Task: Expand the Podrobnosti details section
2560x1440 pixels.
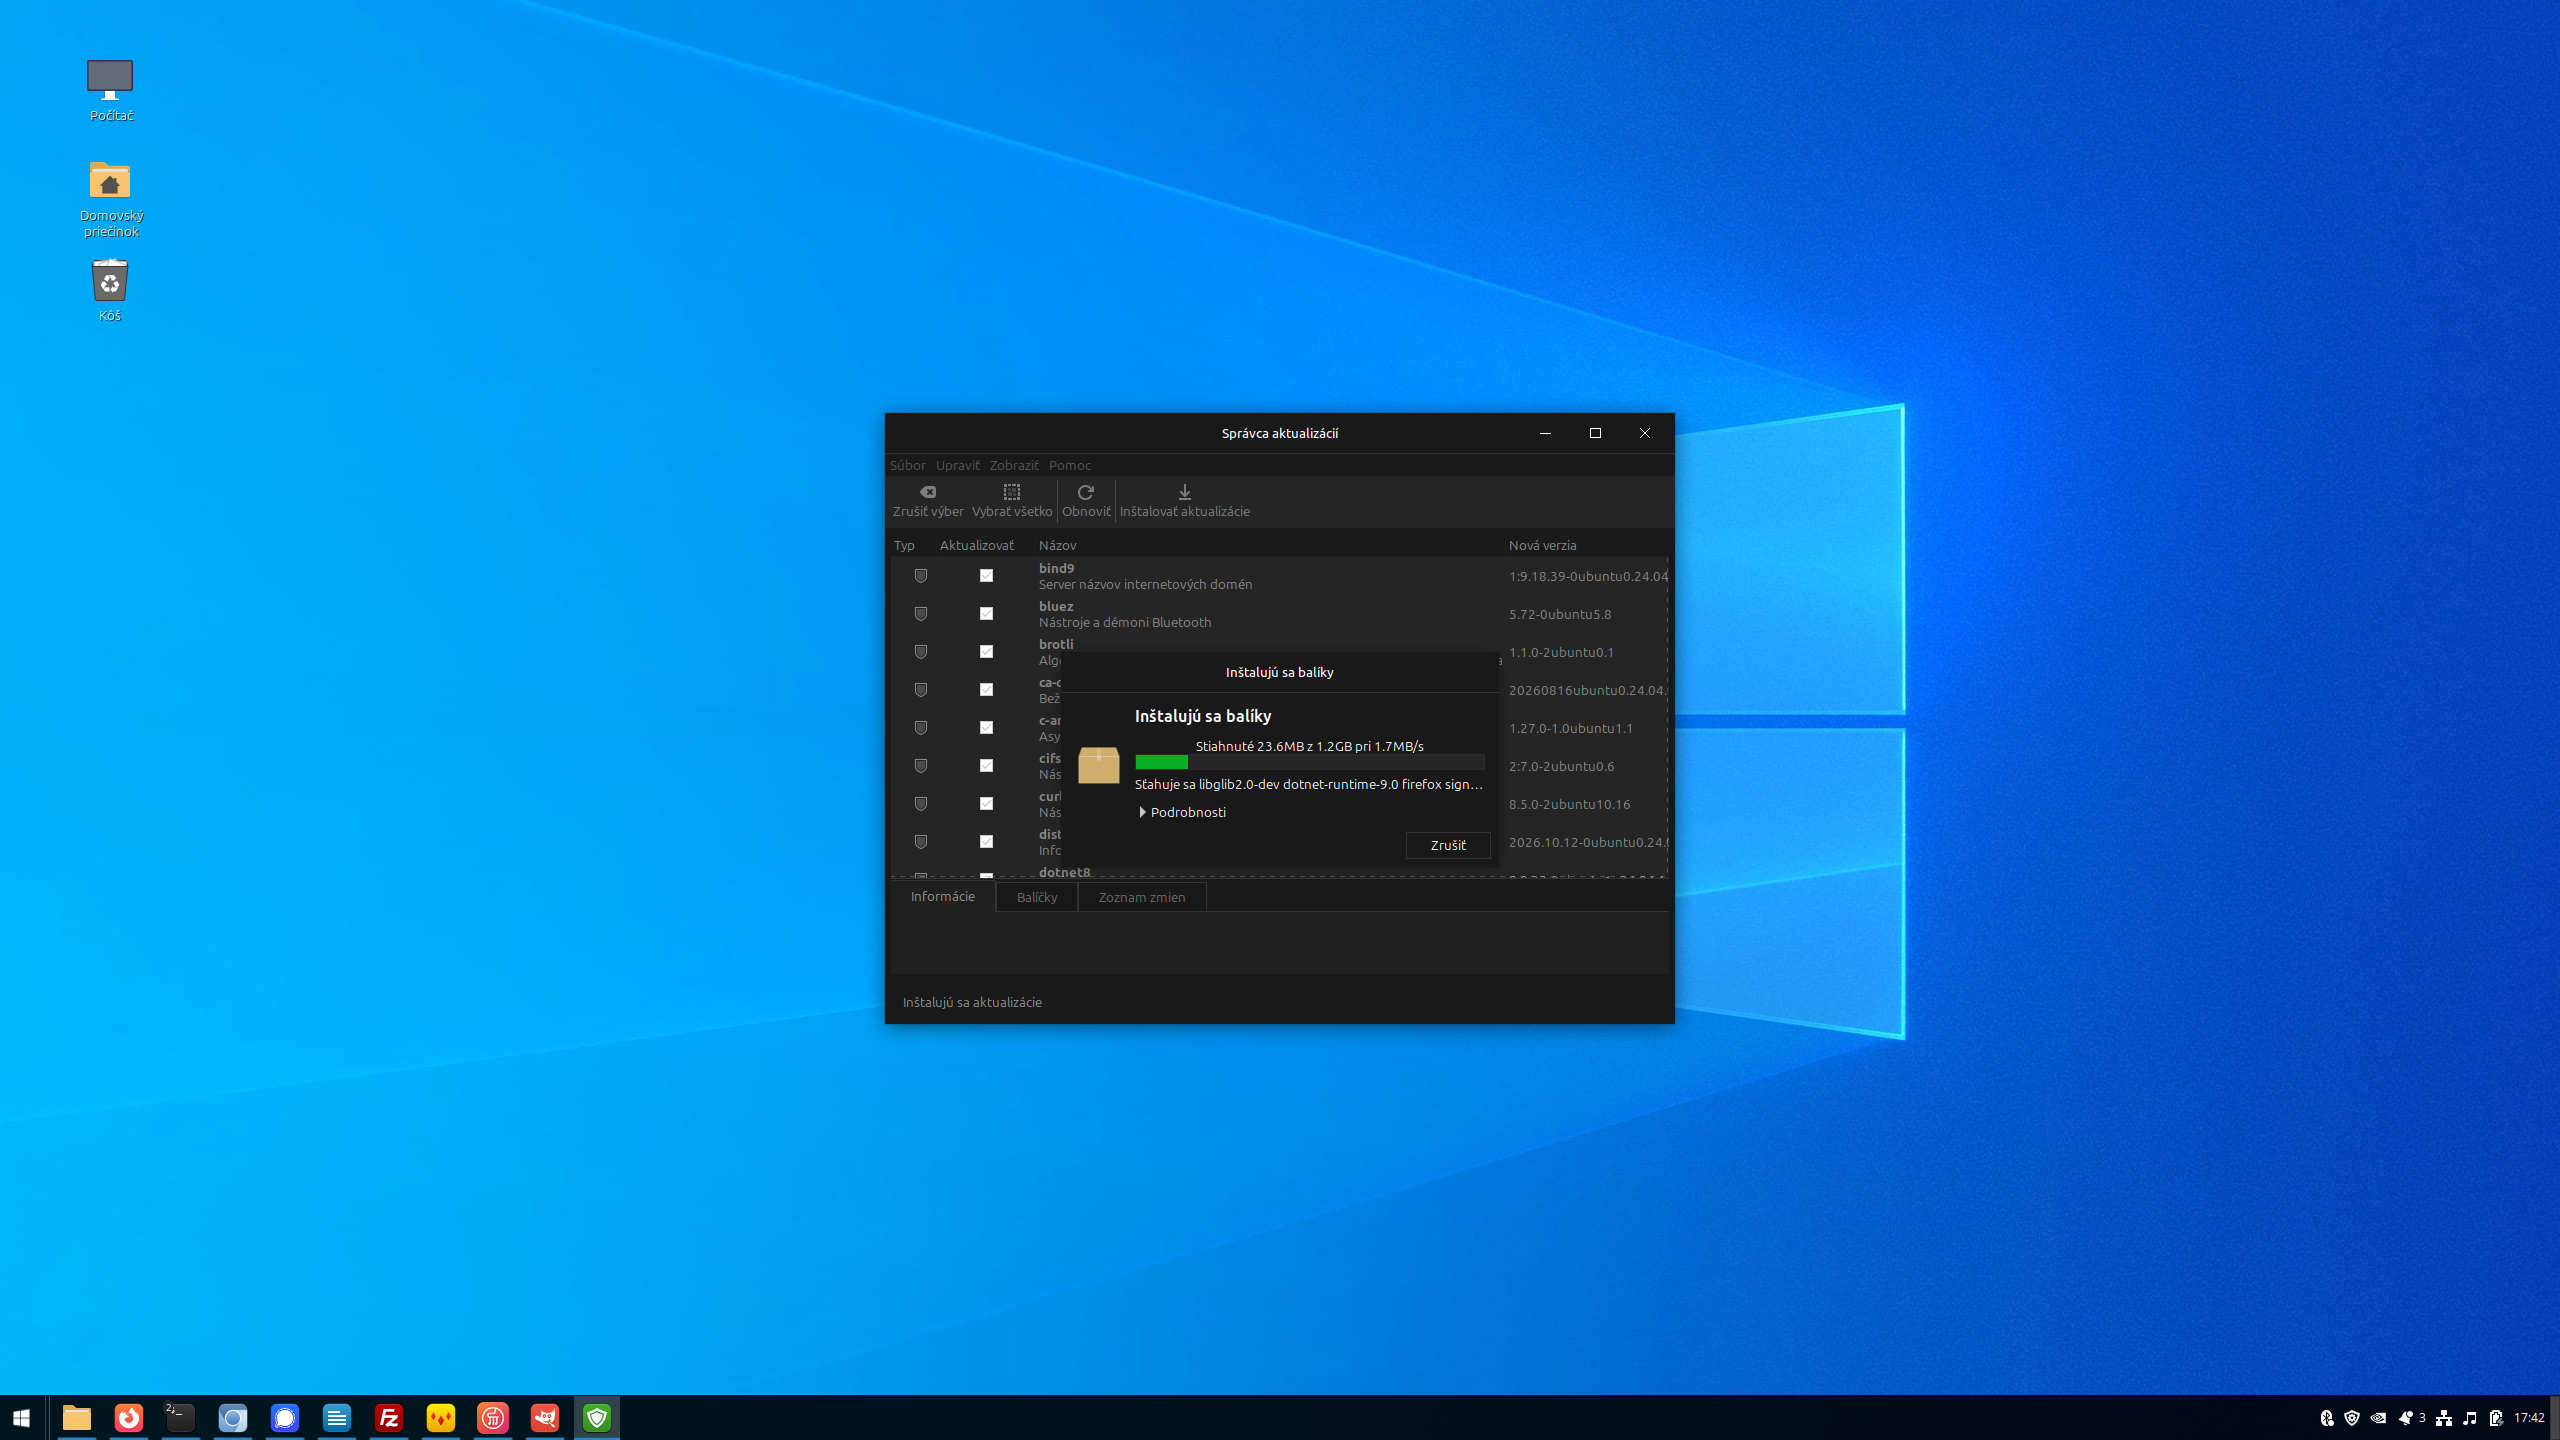Action: [1183, 812]
